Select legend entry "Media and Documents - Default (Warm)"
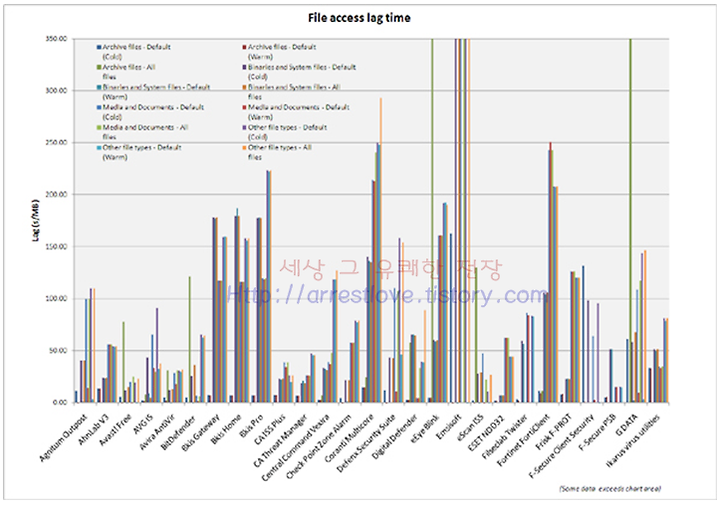The width and height of the screenshot is (720, 506). [296, 112]
